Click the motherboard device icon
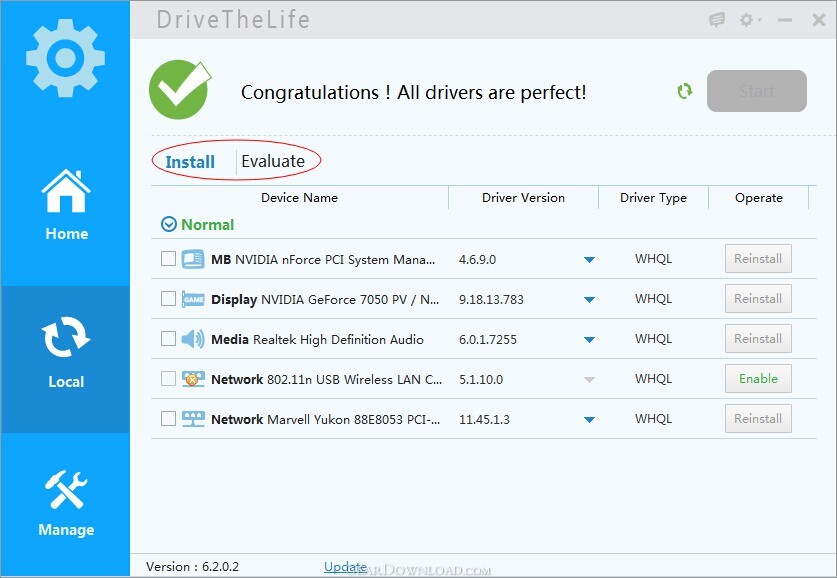The height and width of the screenshot is (578, 837). coord(192,259)
